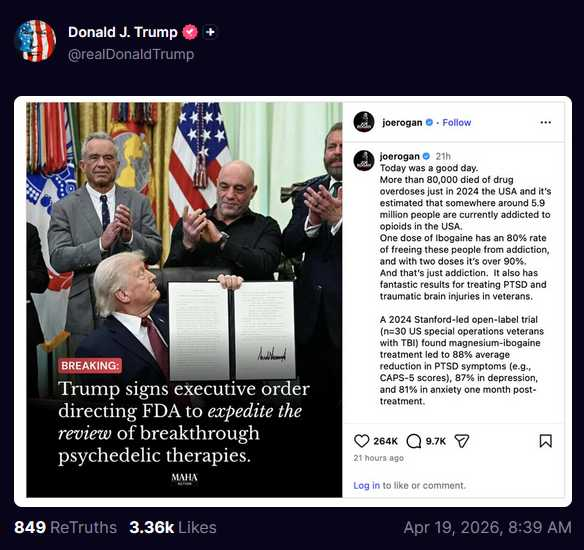
Task: Click the share paper-plane icon
Action: tap(462, 441)
